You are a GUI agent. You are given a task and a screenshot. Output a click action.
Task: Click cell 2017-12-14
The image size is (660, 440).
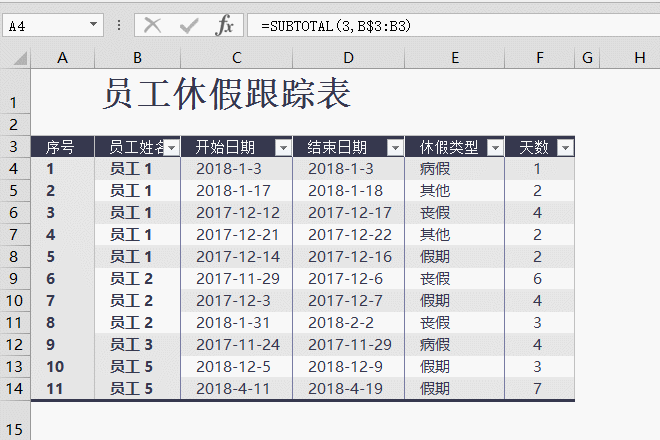(237, 256)
